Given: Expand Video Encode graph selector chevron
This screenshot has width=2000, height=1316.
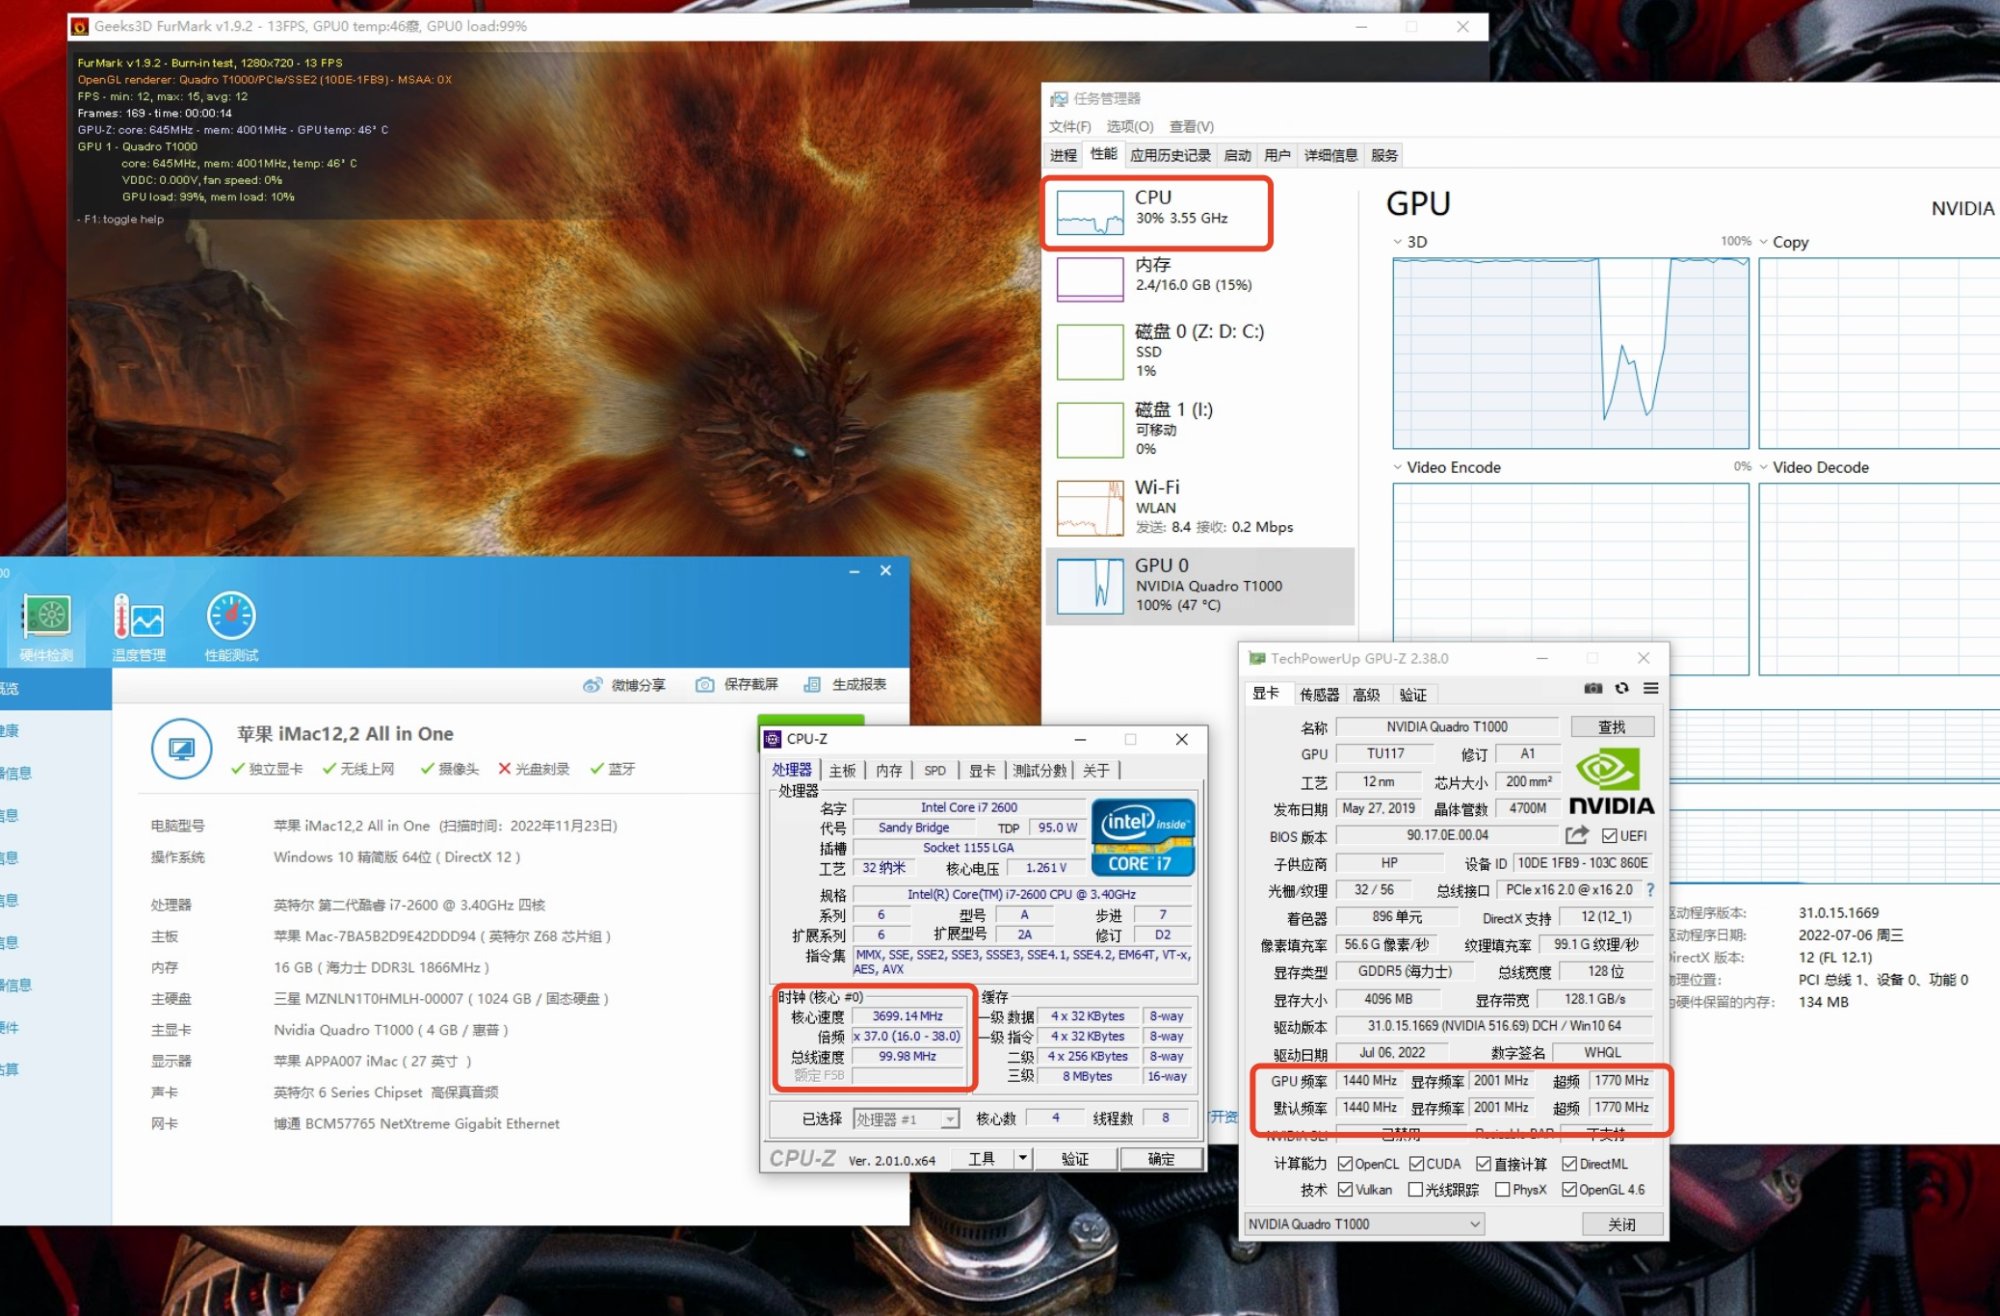Looking at the screenshot, I should pos(1397,467).
